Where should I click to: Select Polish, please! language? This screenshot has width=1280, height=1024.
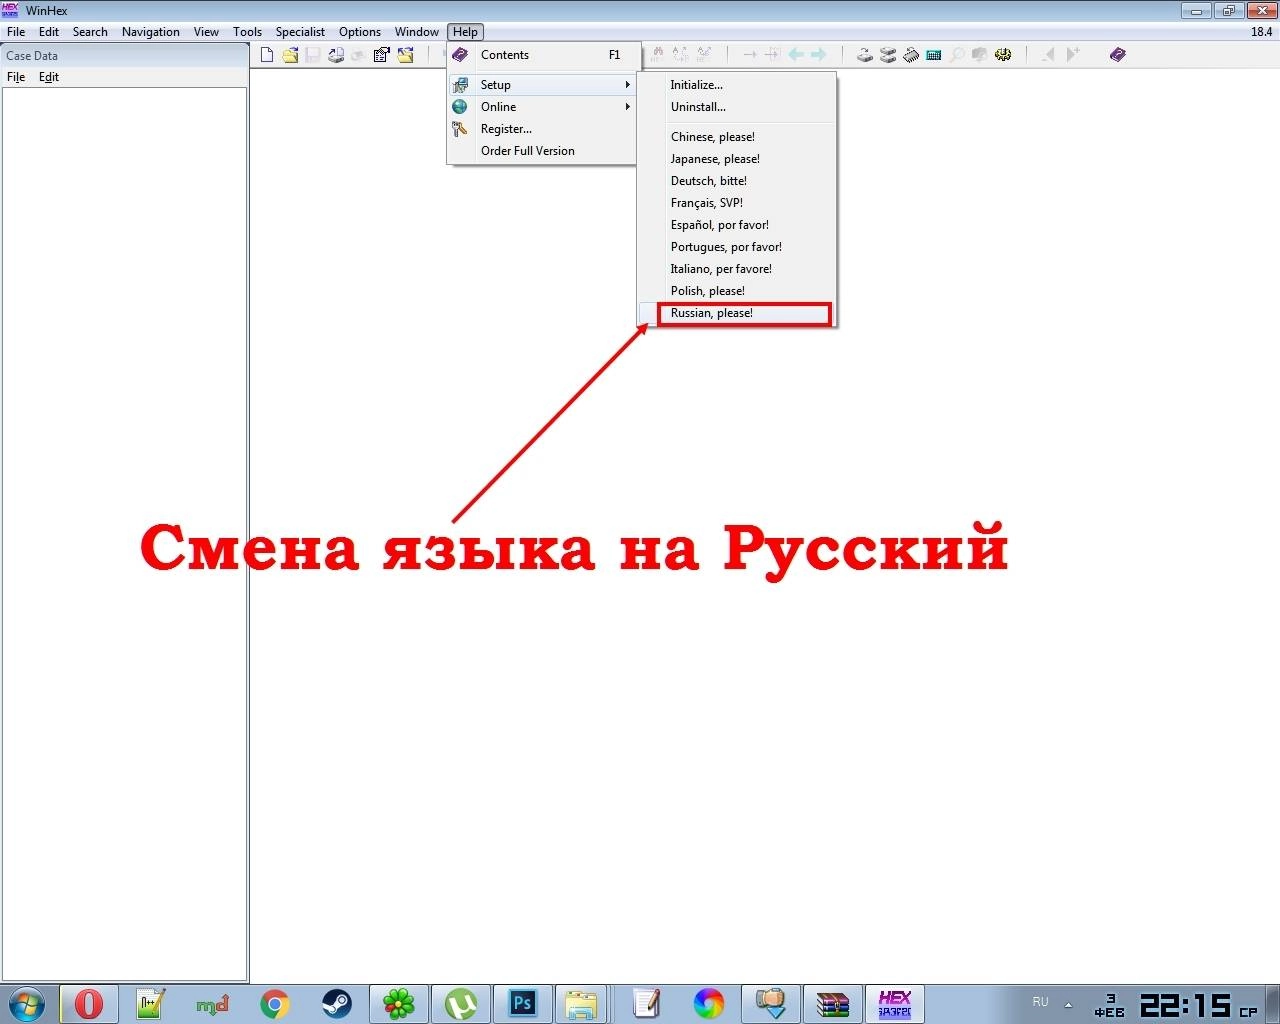[x=737, y=291]
